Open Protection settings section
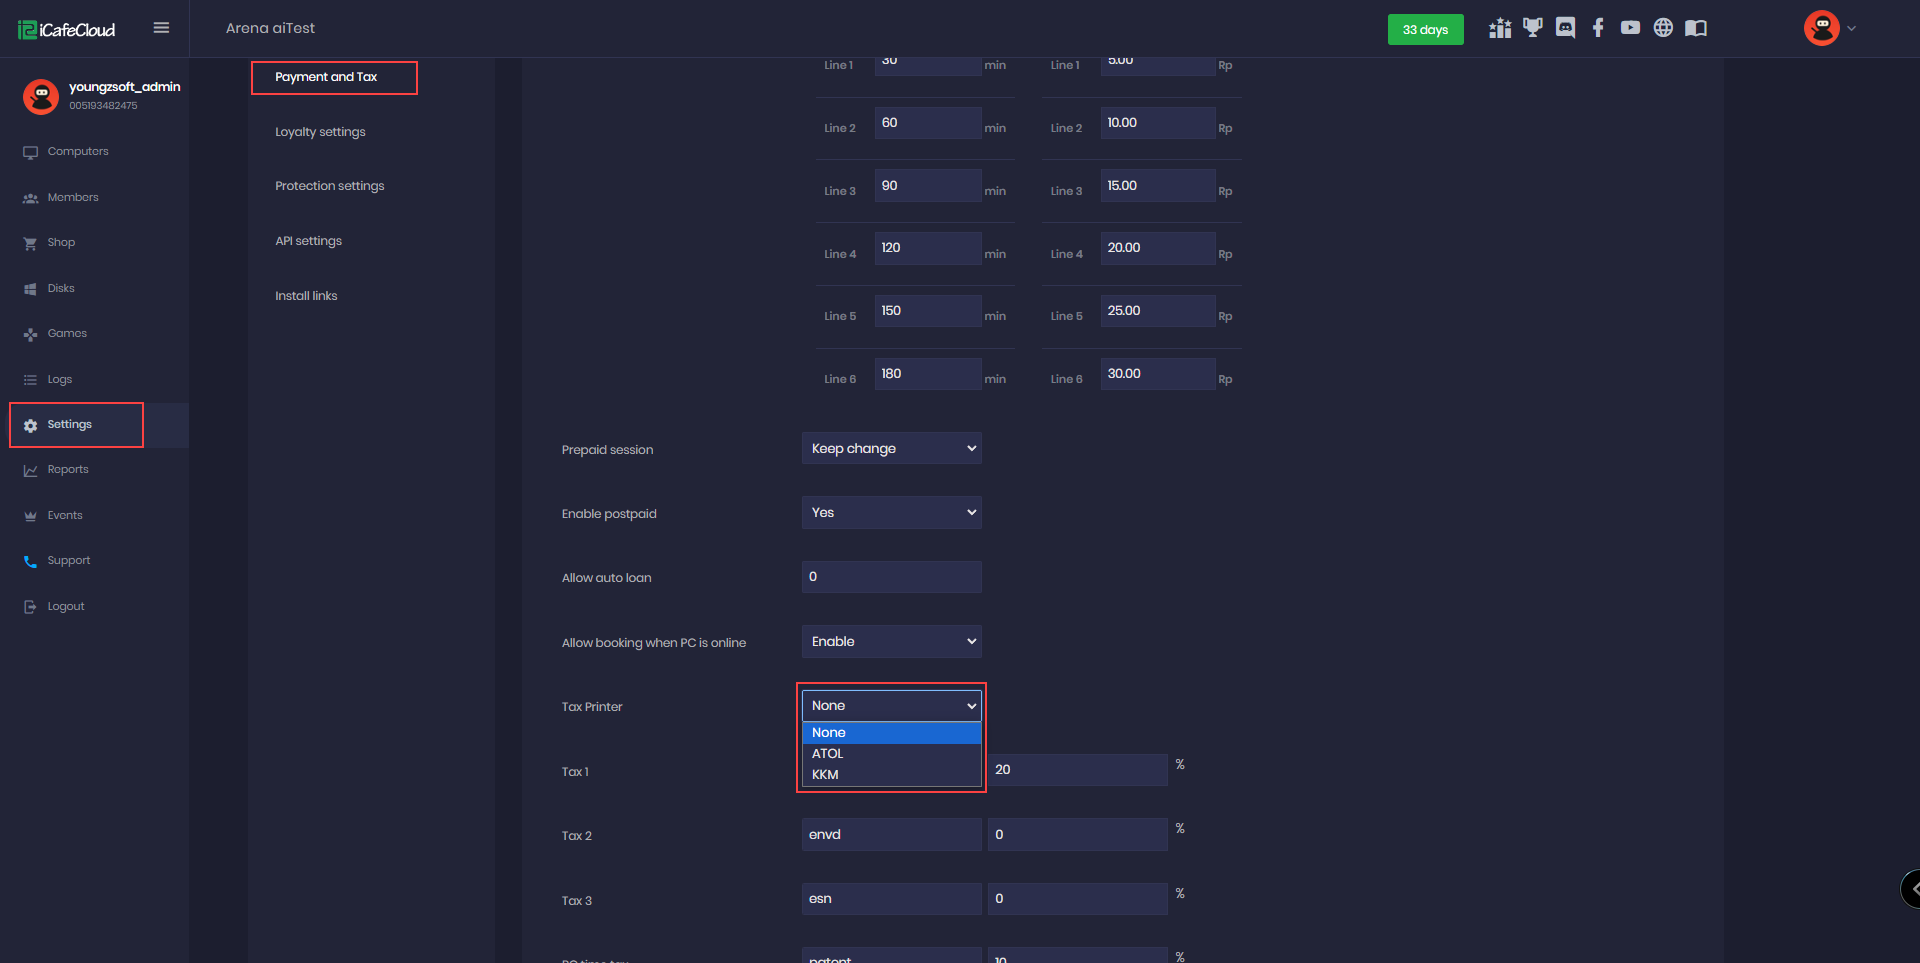Image resolution: width=1920 pixels, height=963 pixels. tap(329, 186)
